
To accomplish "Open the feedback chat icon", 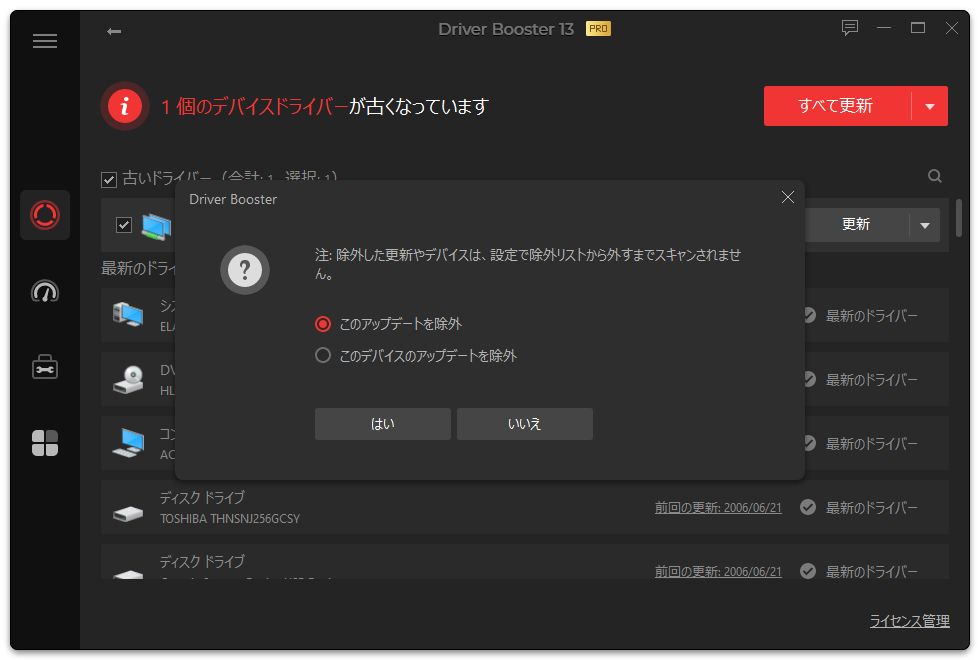I will (x=850, y=29).
